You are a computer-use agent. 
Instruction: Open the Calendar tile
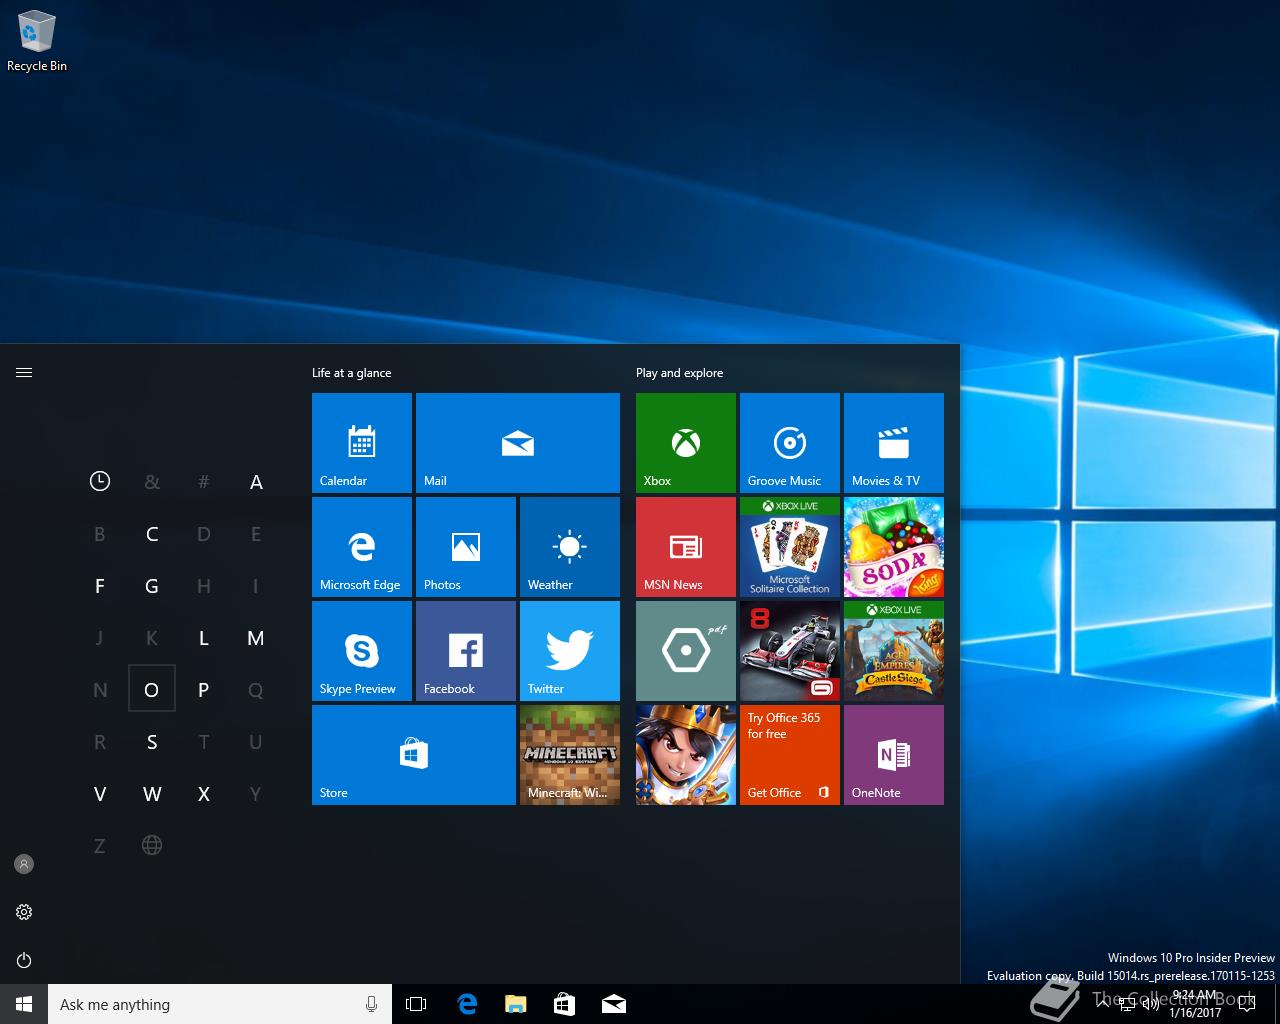pyautogui.click(x=362, y=443)
